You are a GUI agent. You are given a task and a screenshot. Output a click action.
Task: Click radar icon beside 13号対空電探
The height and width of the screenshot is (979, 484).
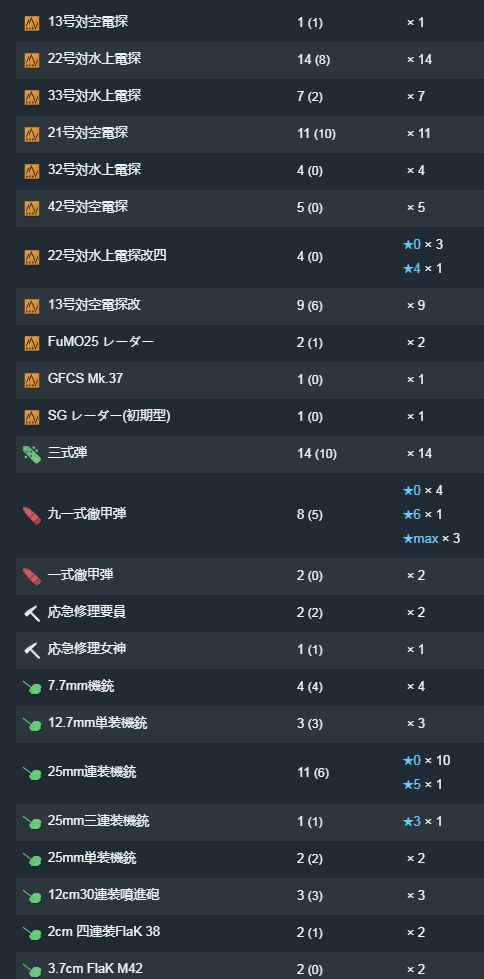point(32,23)
